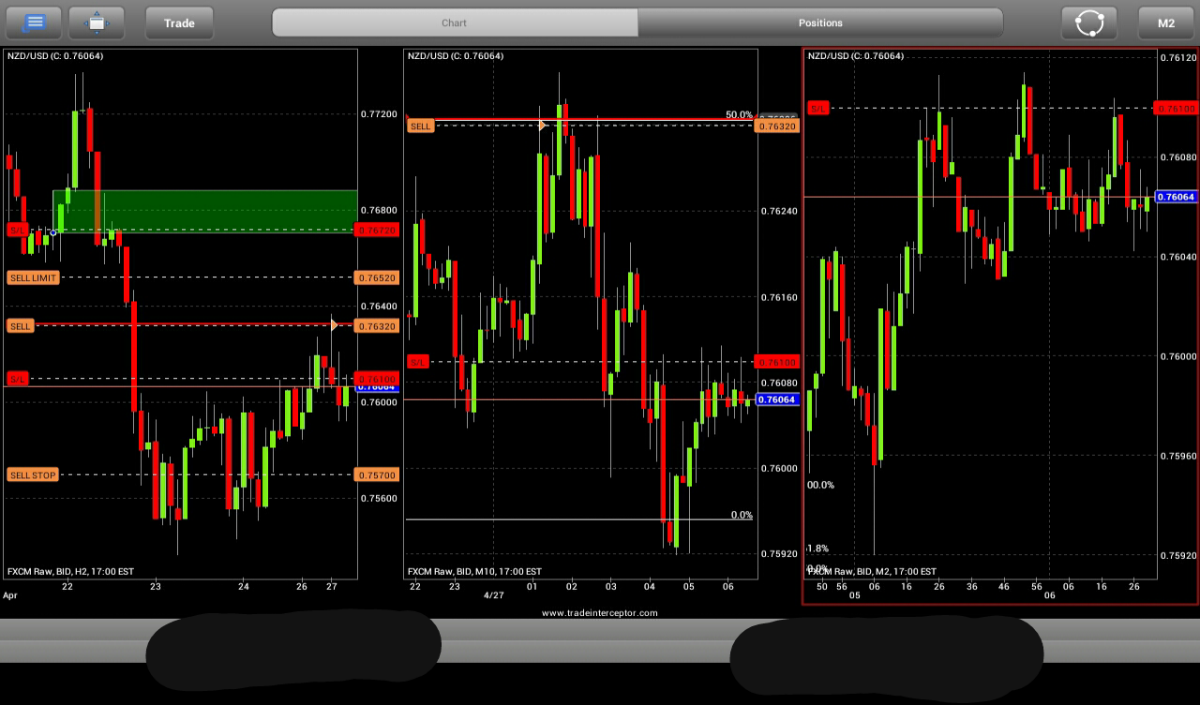This screenshot has width=1200, height=705.
Task: Click the circular sync icon
Action: coord(1089,22)
